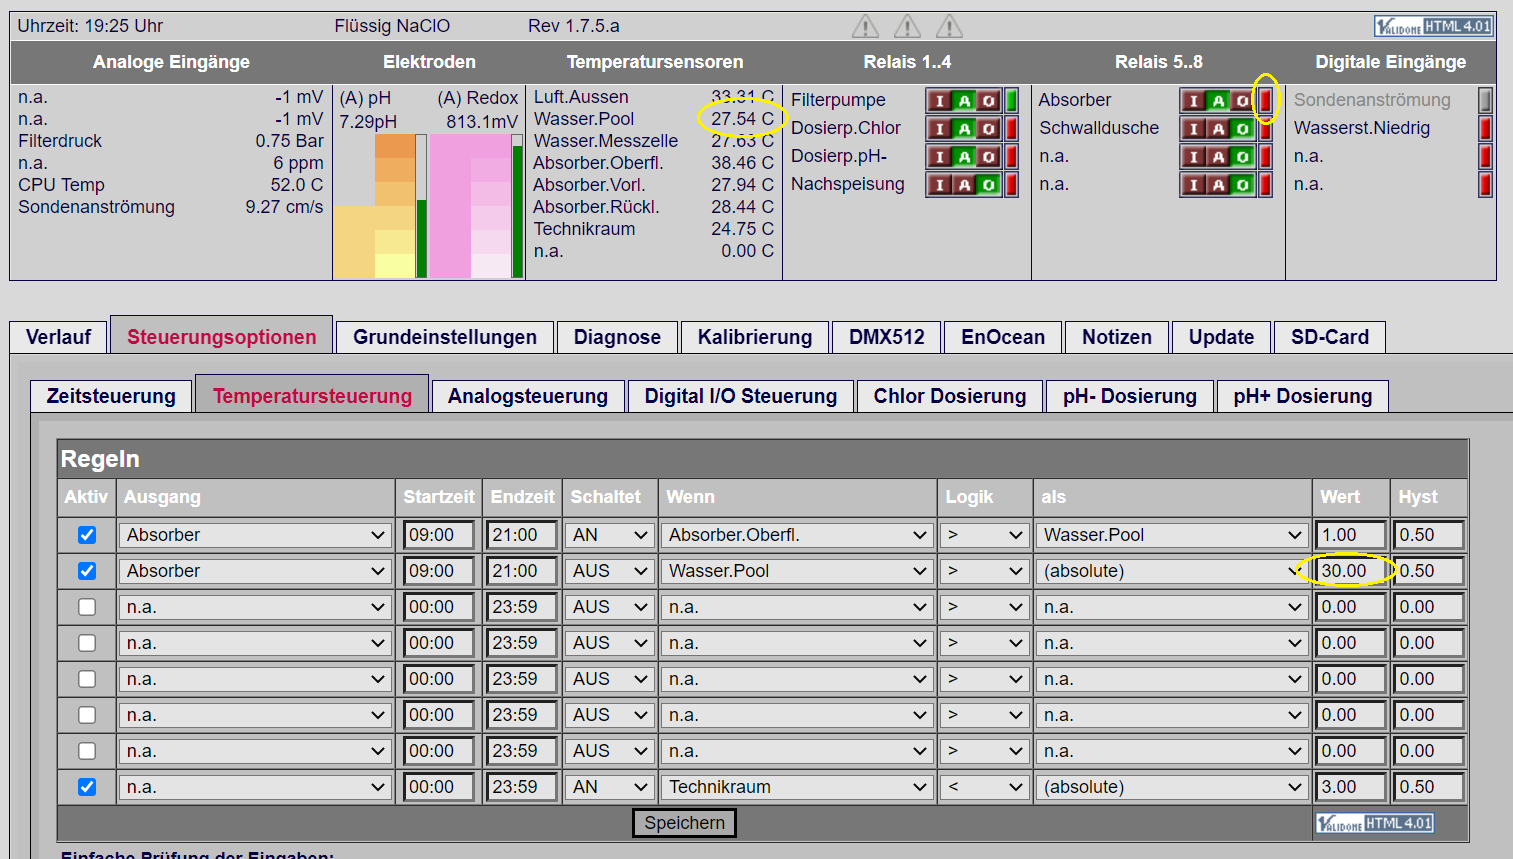The width and height of the screenshot is (1513, 859).
Task: Expand Schaltet dropdown in the Technikraum rule
Action: 610,787
